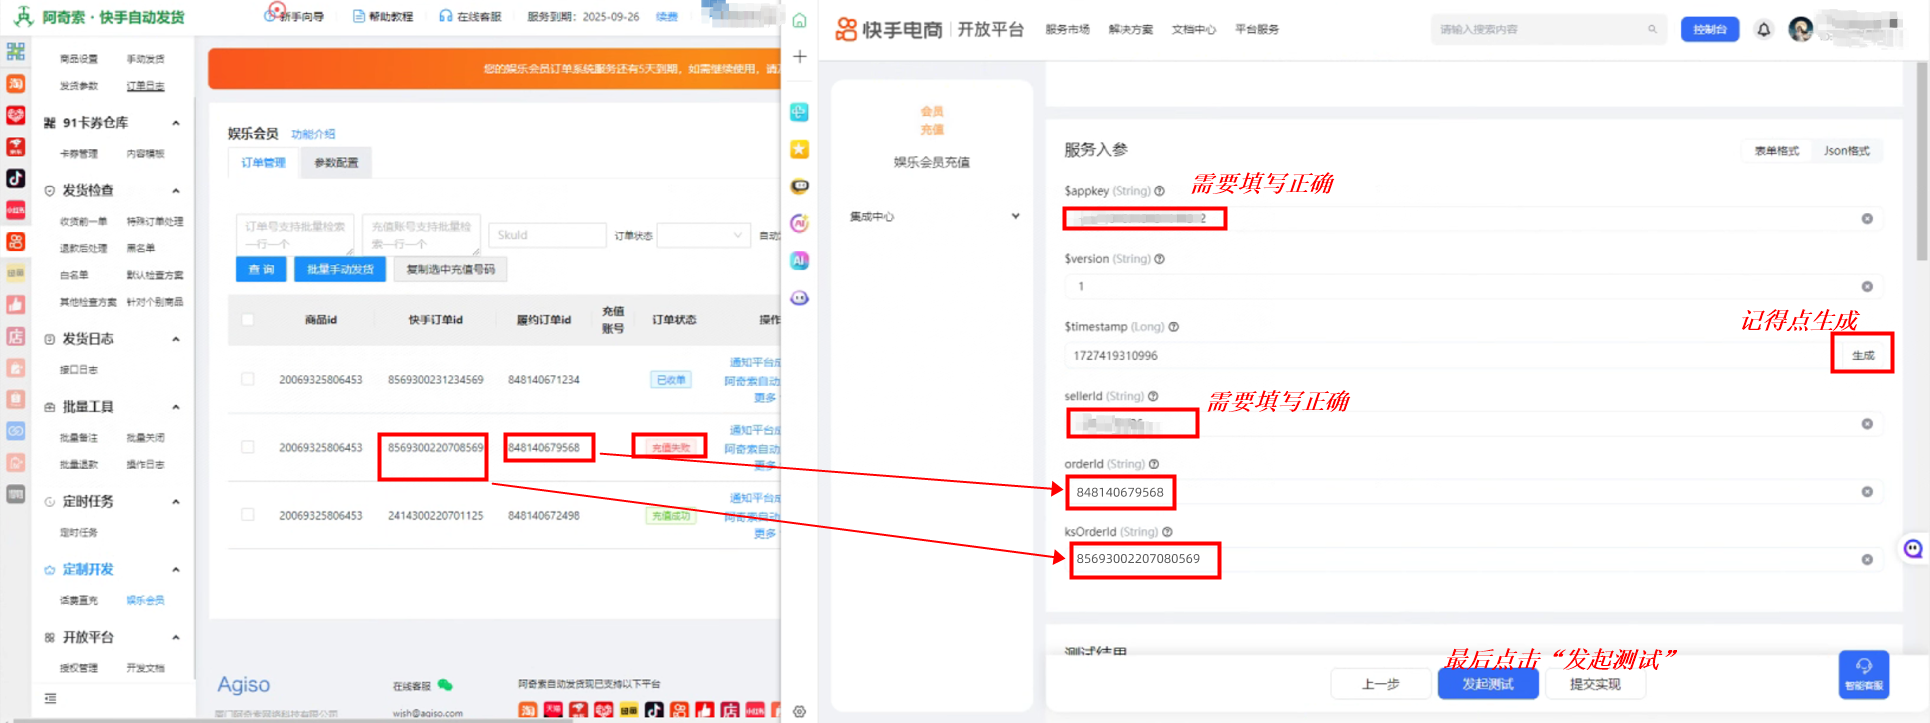
Task: Collapse the 91卡券仓库 menu group
Action: [x=176, y=123]
